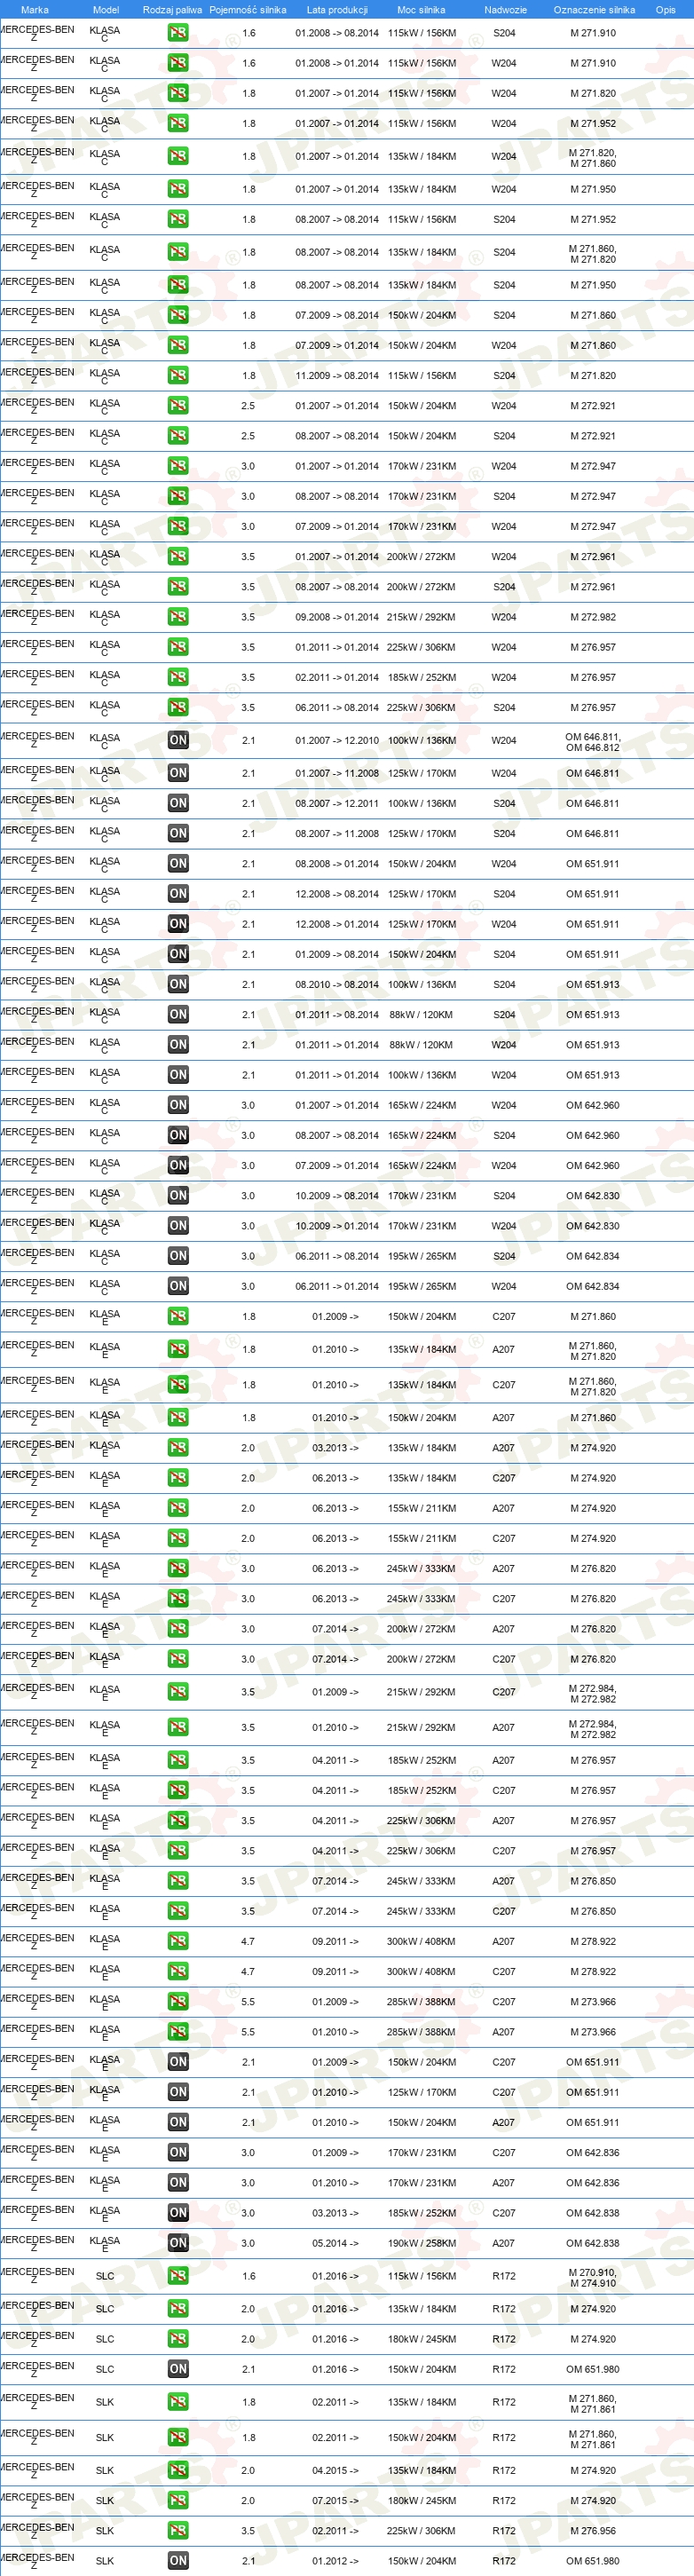Click PB icon in C207 M 273.966 row
The height and width of the screenshot is (2576, 694).
(x=178, y=2002)
